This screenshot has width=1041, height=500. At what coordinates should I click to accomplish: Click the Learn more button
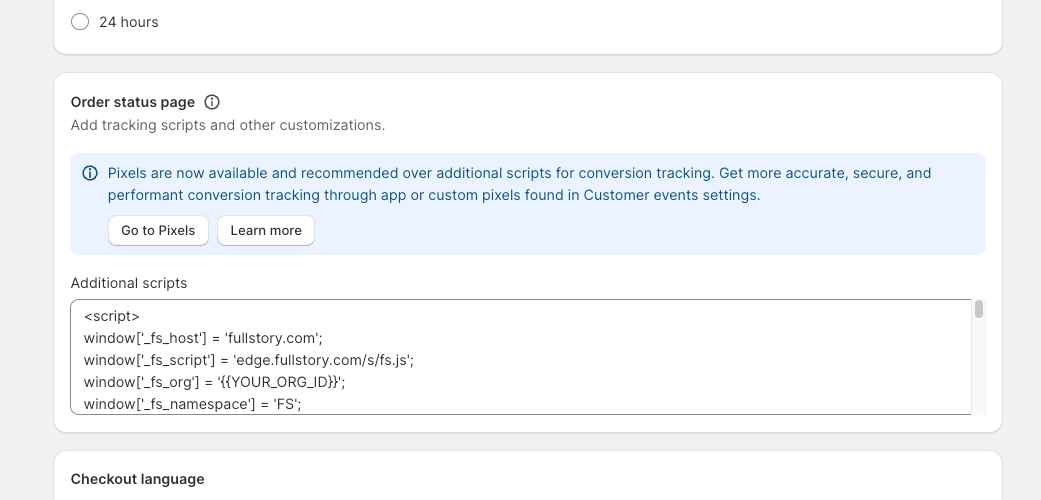pos(266,230)
